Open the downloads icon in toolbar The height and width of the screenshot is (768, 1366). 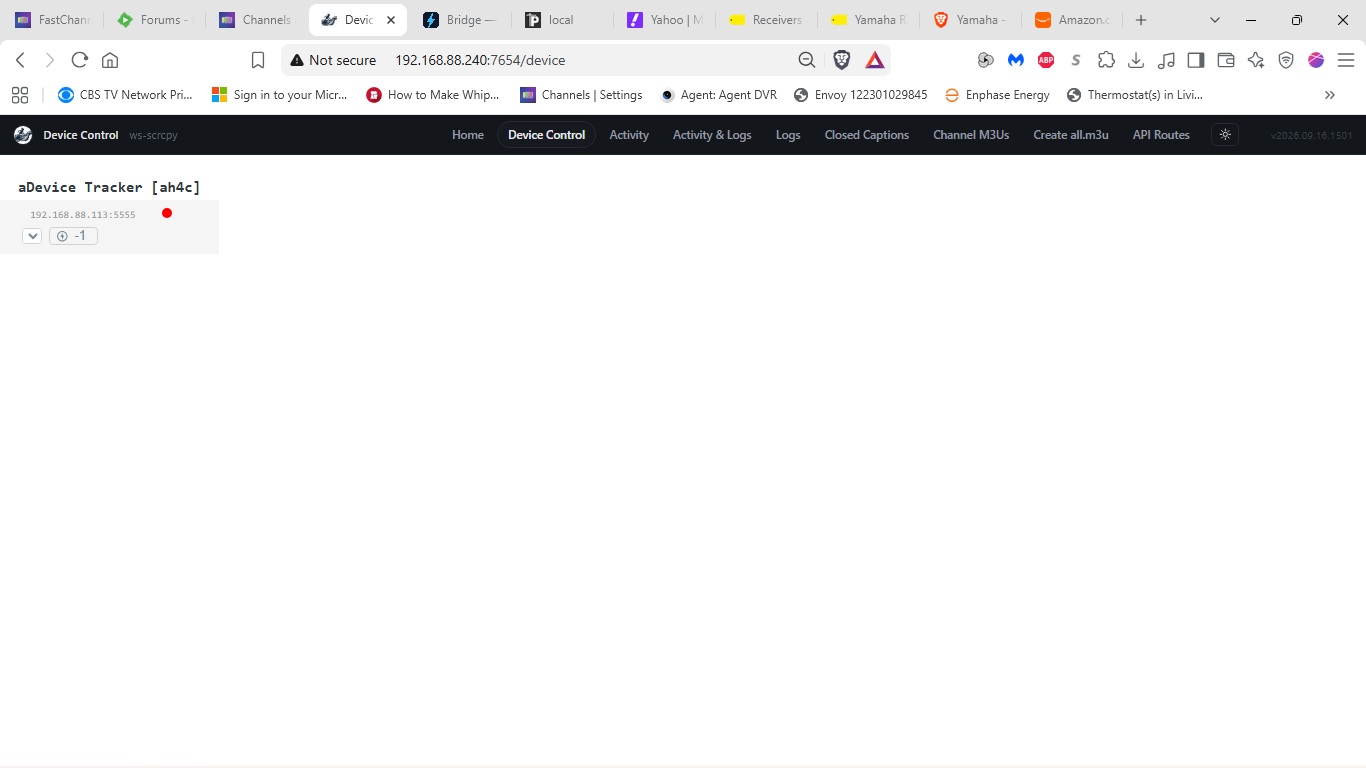coord(1136,60)
